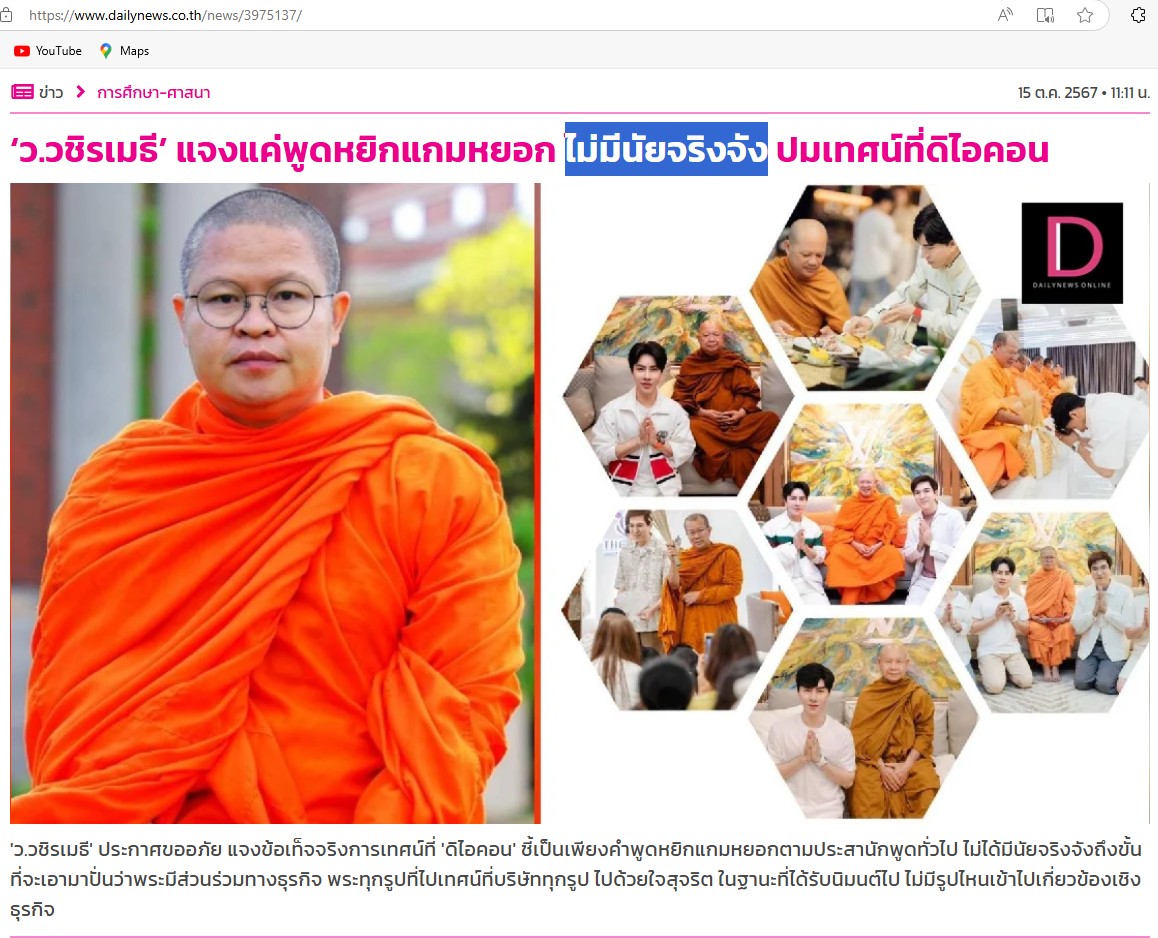
Task: Open the Maps bookmark
Action: 125,51
